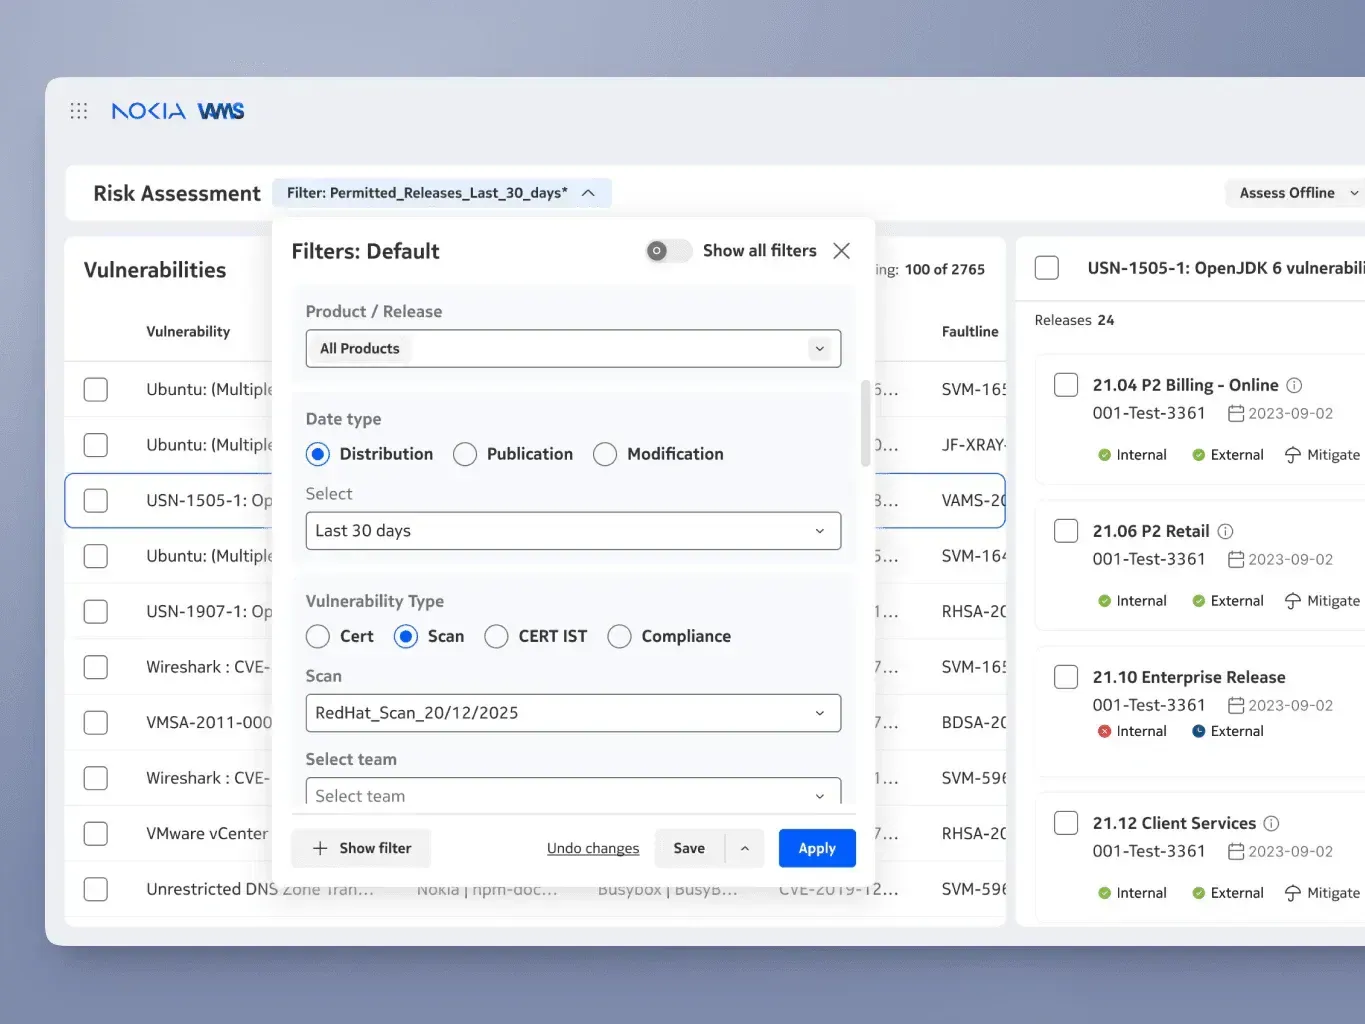Expand the Save options caret
The image size is (1365, 1024).
[745, 848]
